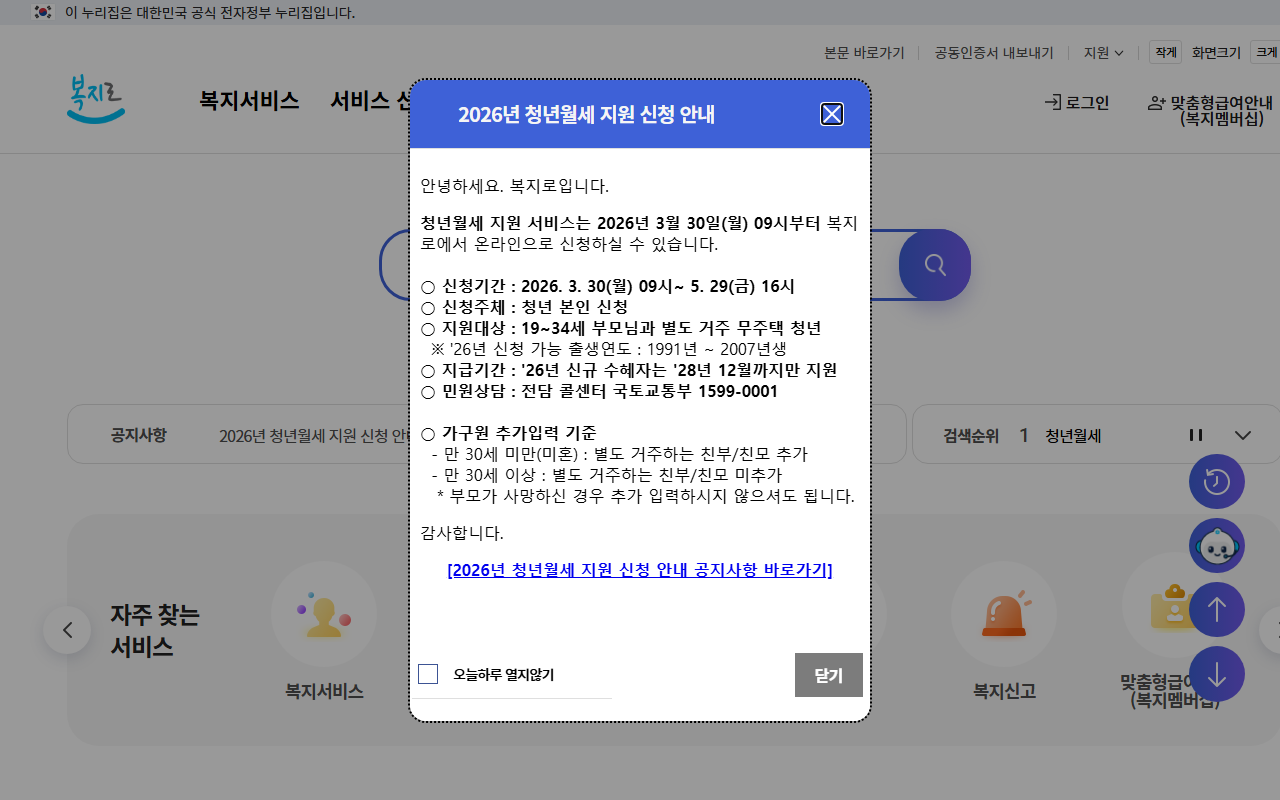Select the 복지서비스 person icon
Viewport: 1280px width, 800px height.
[x=323, y=615]
